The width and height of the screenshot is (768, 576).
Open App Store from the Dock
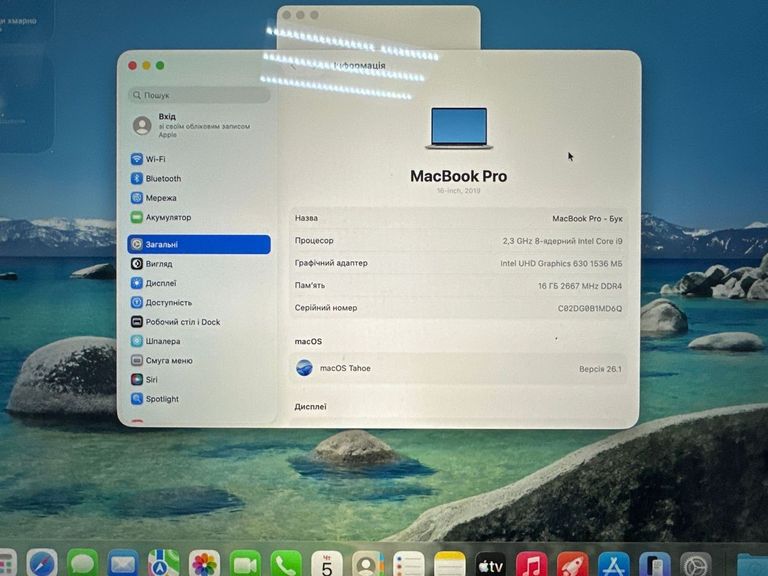[x=613, y=564]
